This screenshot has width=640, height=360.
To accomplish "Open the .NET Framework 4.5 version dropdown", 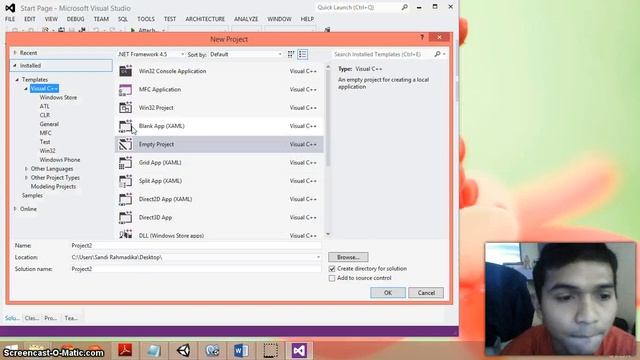I will [x=151, y=54].
